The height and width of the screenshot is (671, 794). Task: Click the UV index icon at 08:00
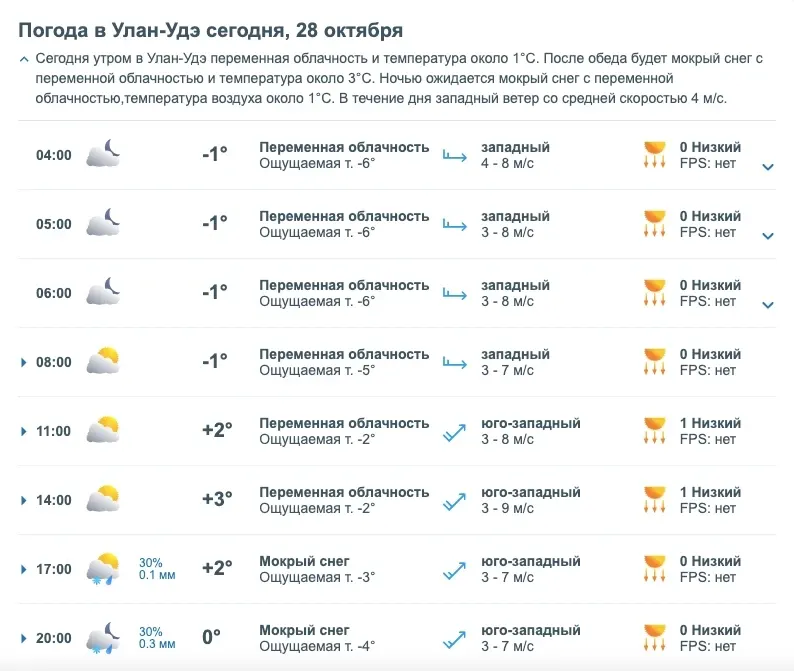[654, 362]
